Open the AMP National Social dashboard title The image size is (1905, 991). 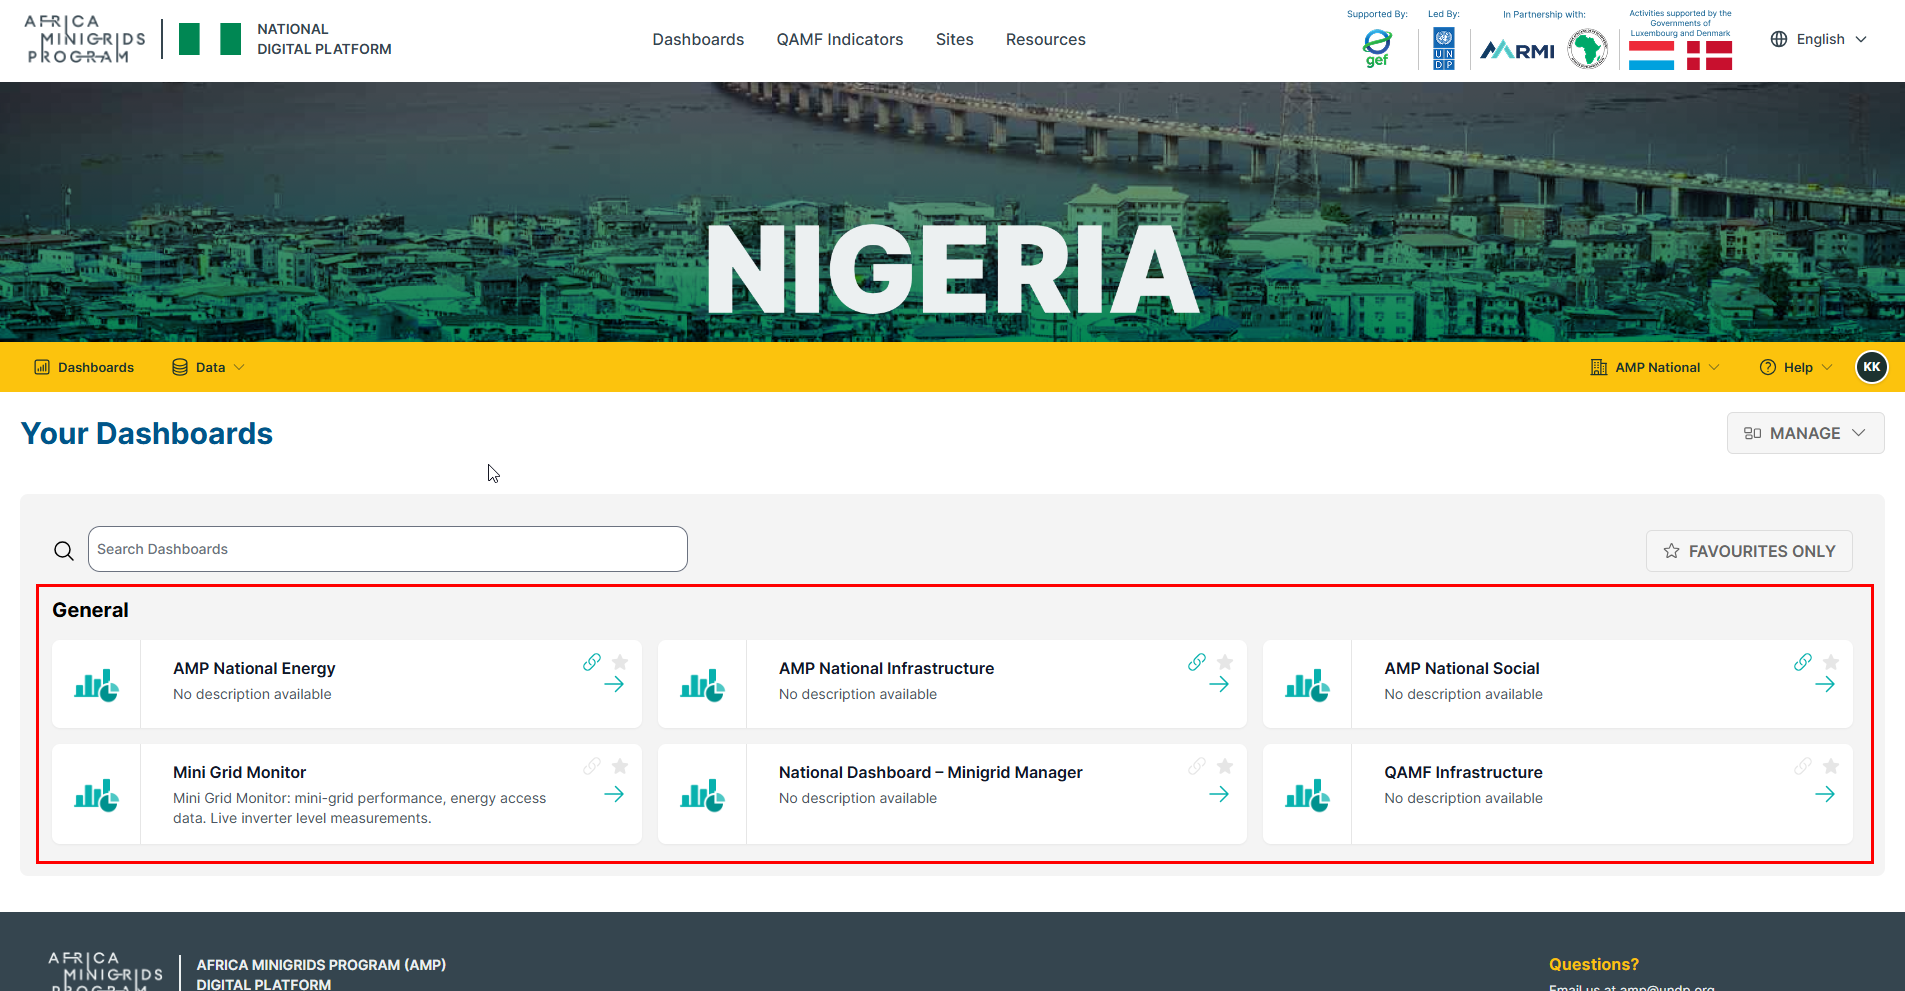tap(1462, 668)
